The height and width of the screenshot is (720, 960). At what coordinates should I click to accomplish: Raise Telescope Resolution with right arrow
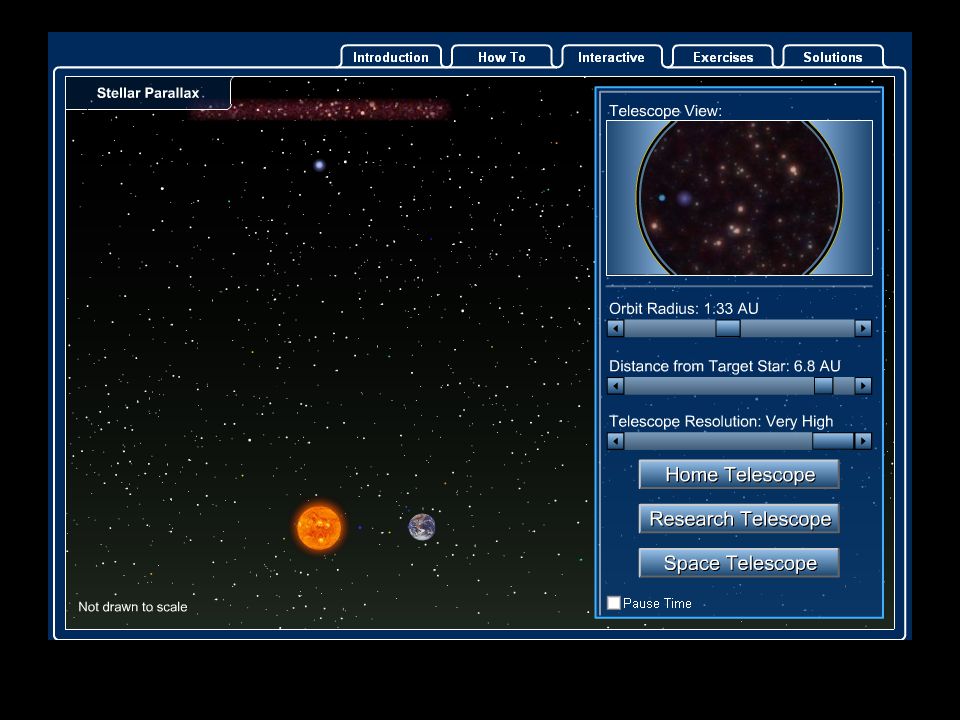coord(863,441)
